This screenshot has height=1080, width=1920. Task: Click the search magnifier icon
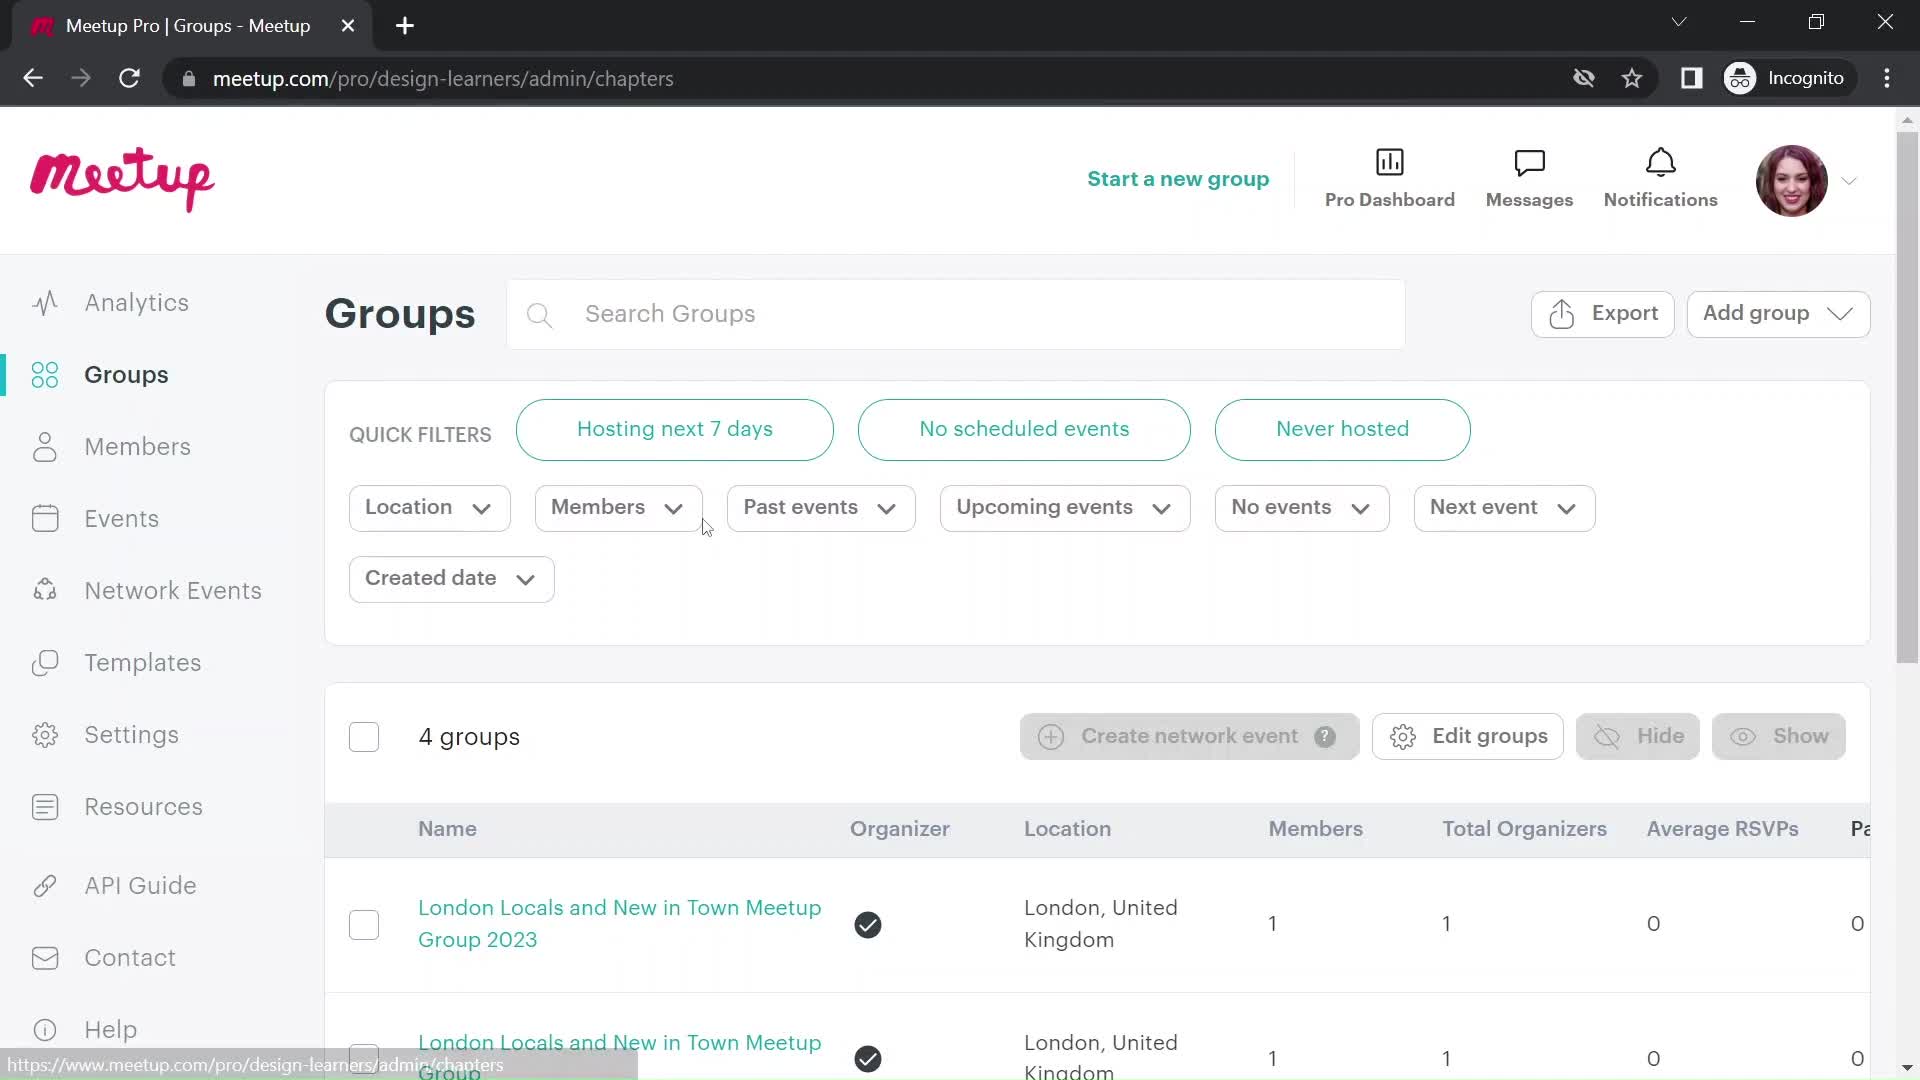[539, 316]
